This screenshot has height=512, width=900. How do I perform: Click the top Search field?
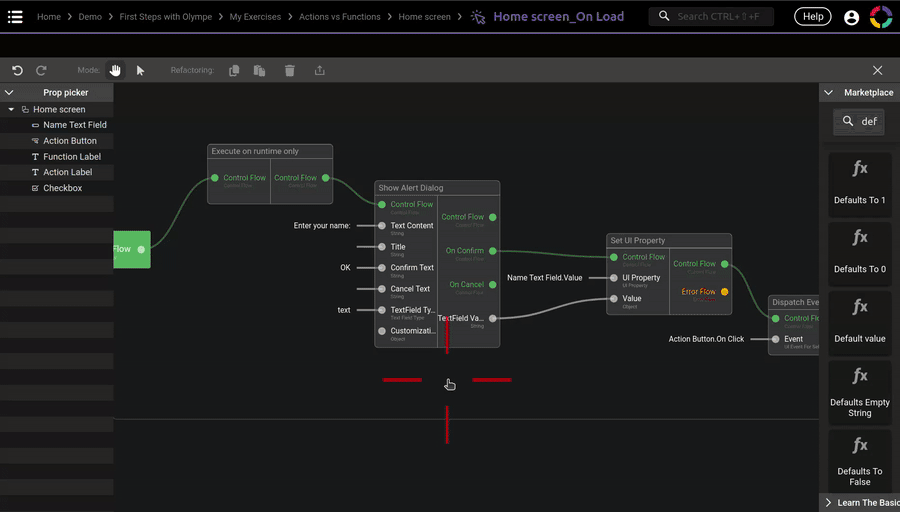(720, 17)
